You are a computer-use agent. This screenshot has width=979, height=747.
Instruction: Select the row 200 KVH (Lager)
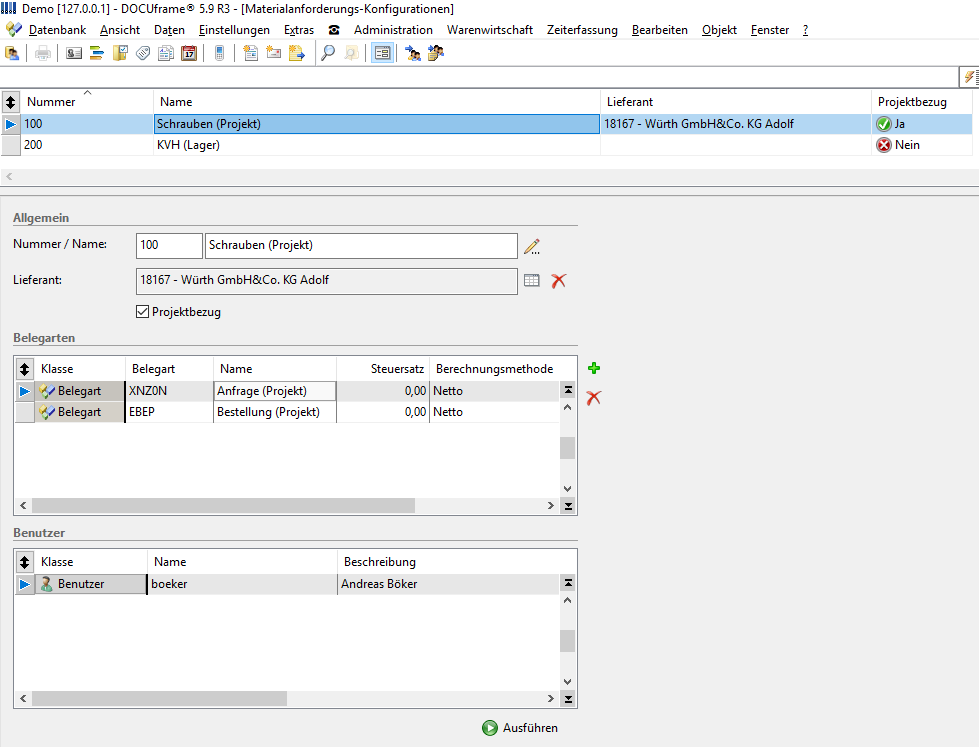click(x=487, y=145)
